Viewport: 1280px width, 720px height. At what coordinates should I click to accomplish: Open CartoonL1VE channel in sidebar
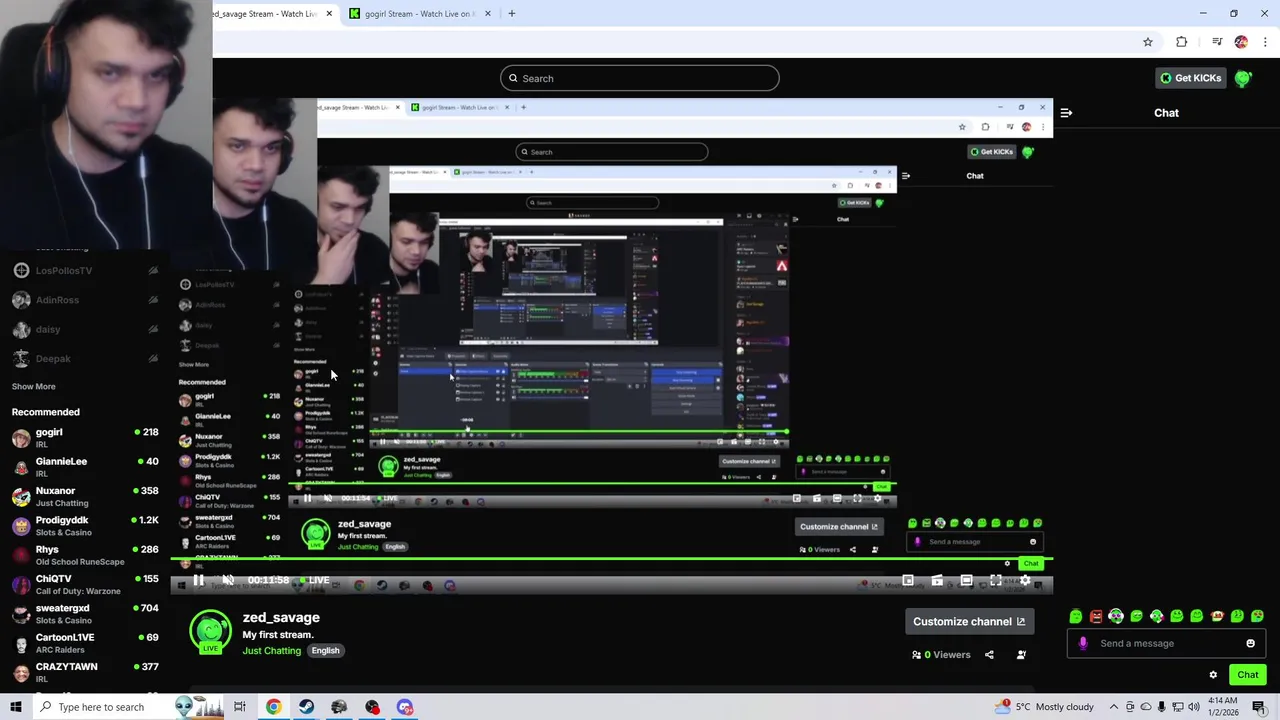click(x=84, y=643)
